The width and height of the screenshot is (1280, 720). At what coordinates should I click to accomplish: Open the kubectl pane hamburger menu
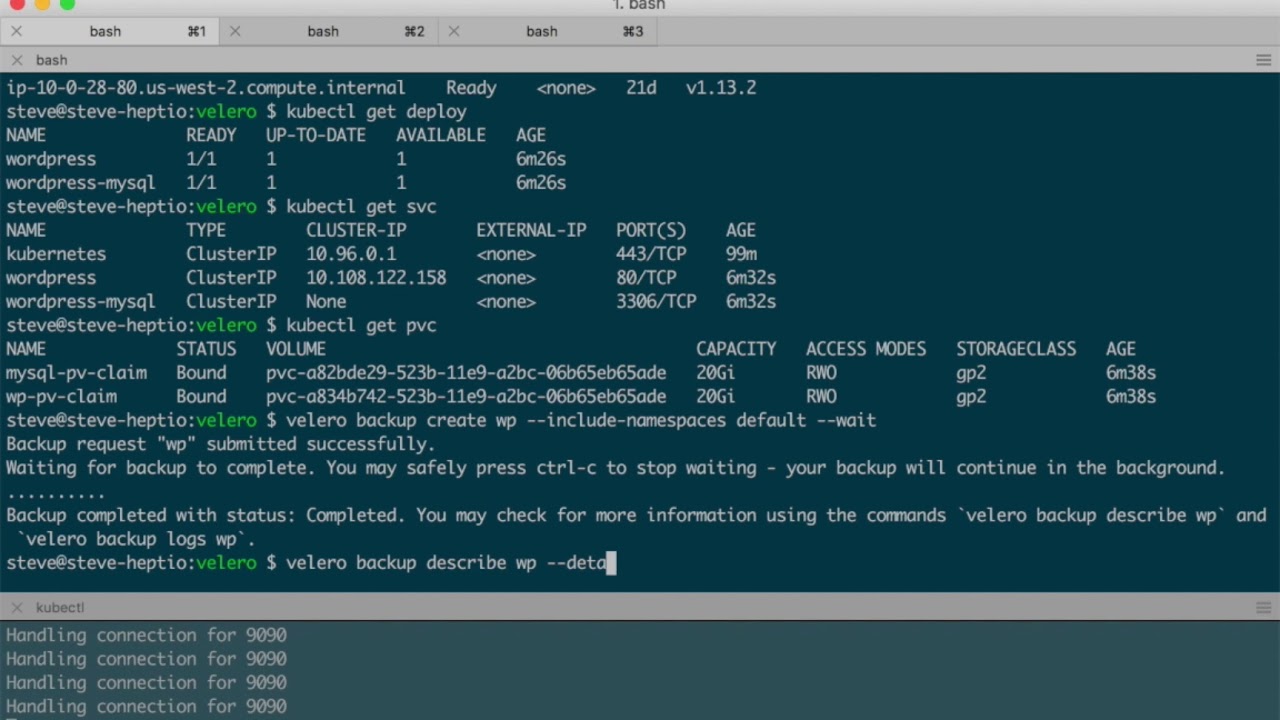tap(1263, 607)
